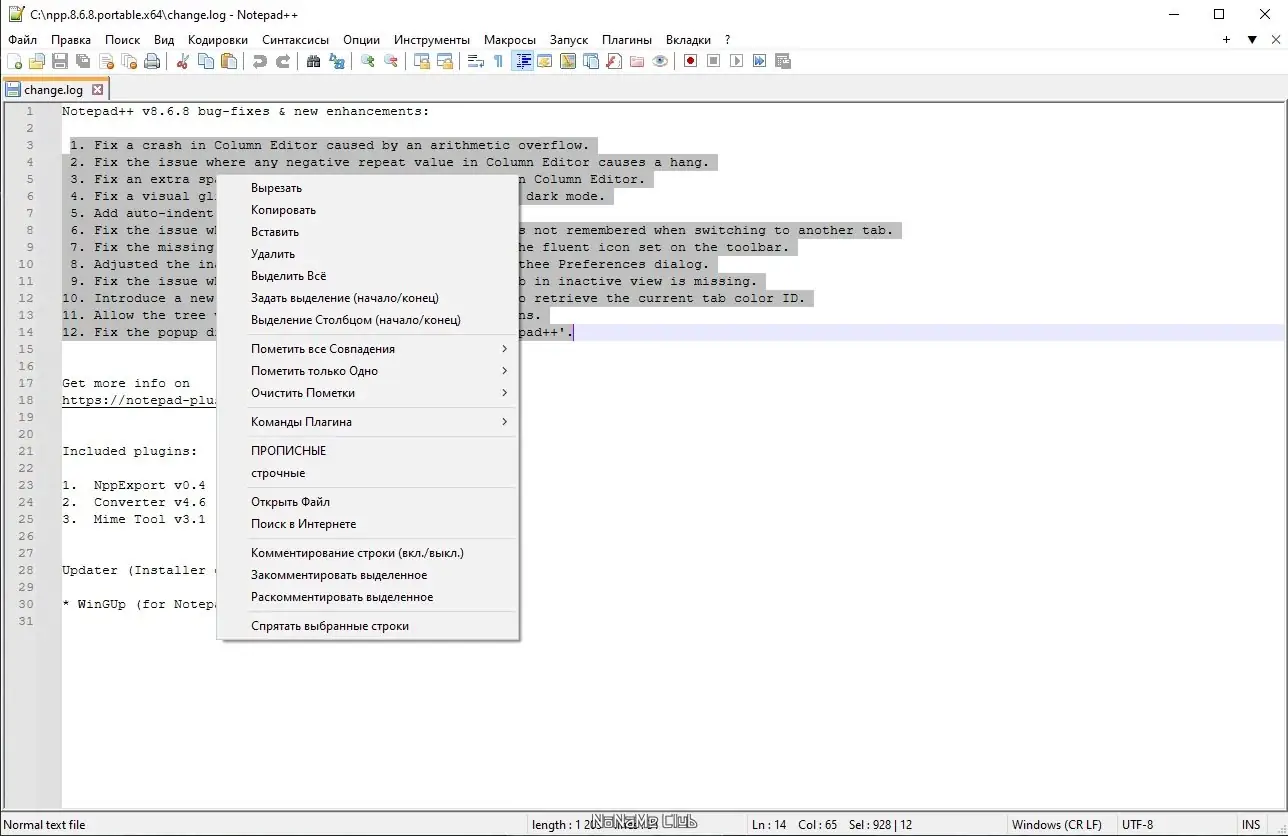Open the UTF-8 encoding selector
Screen dimensions: 1288x836
(x=1138, y=825)
